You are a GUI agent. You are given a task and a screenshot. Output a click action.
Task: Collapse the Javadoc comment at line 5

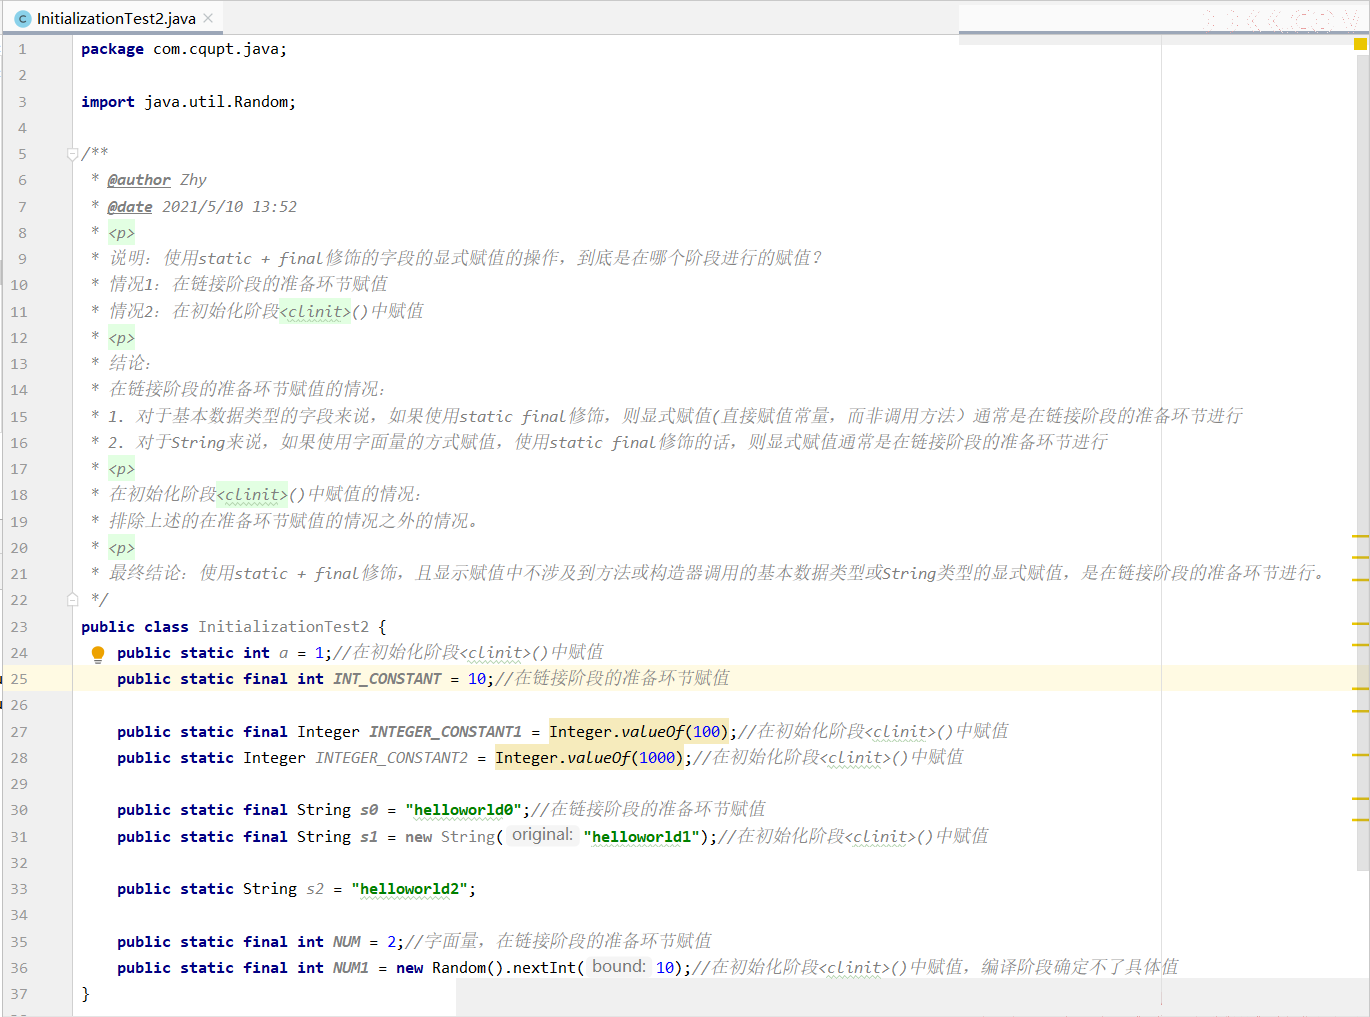[73, 154]
